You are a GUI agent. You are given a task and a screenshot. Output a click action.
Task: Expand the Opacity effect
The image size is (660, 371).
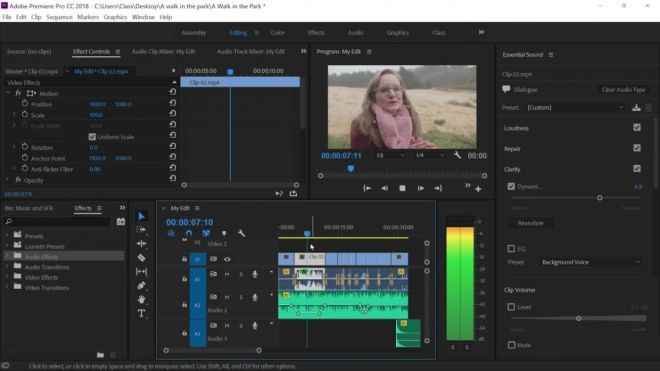(x=8, y=180)
